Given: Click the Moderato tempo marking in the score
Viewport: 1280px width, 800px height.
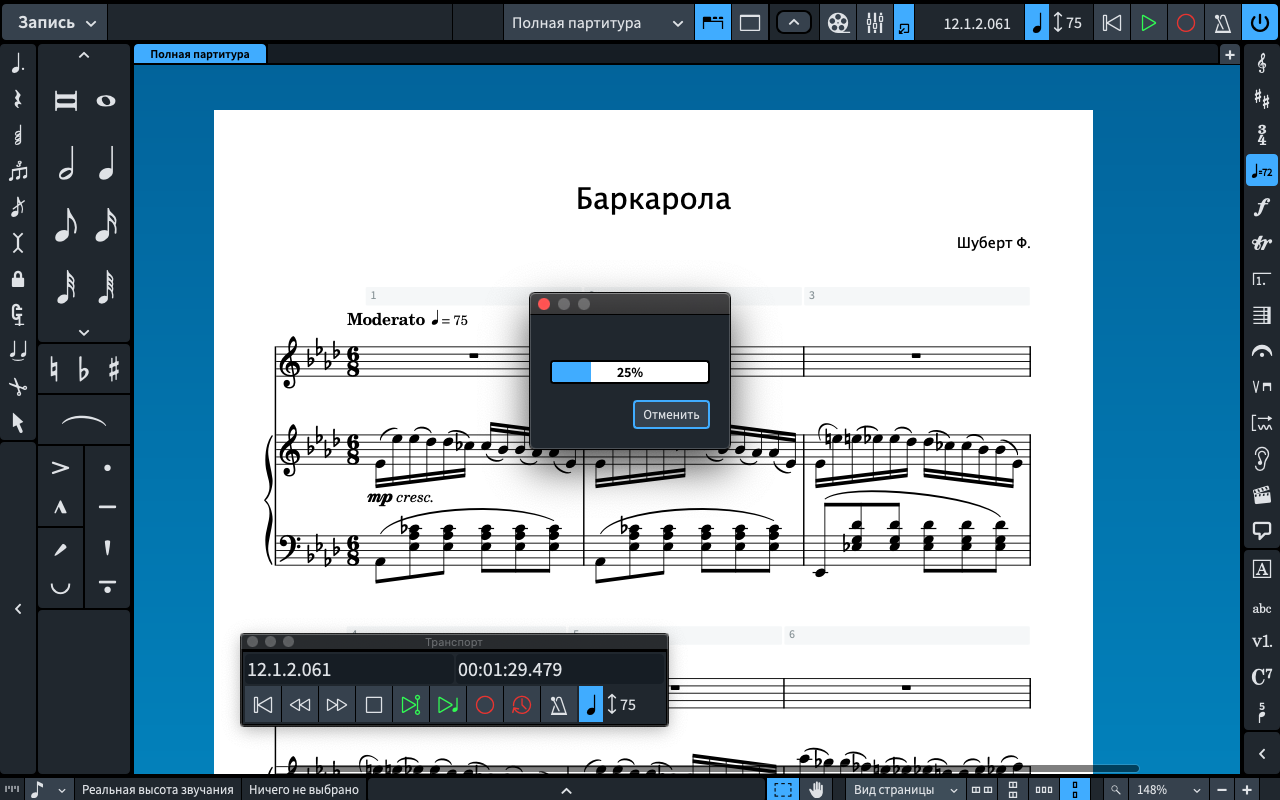Looking at the screenshot, I should (386, 319).
